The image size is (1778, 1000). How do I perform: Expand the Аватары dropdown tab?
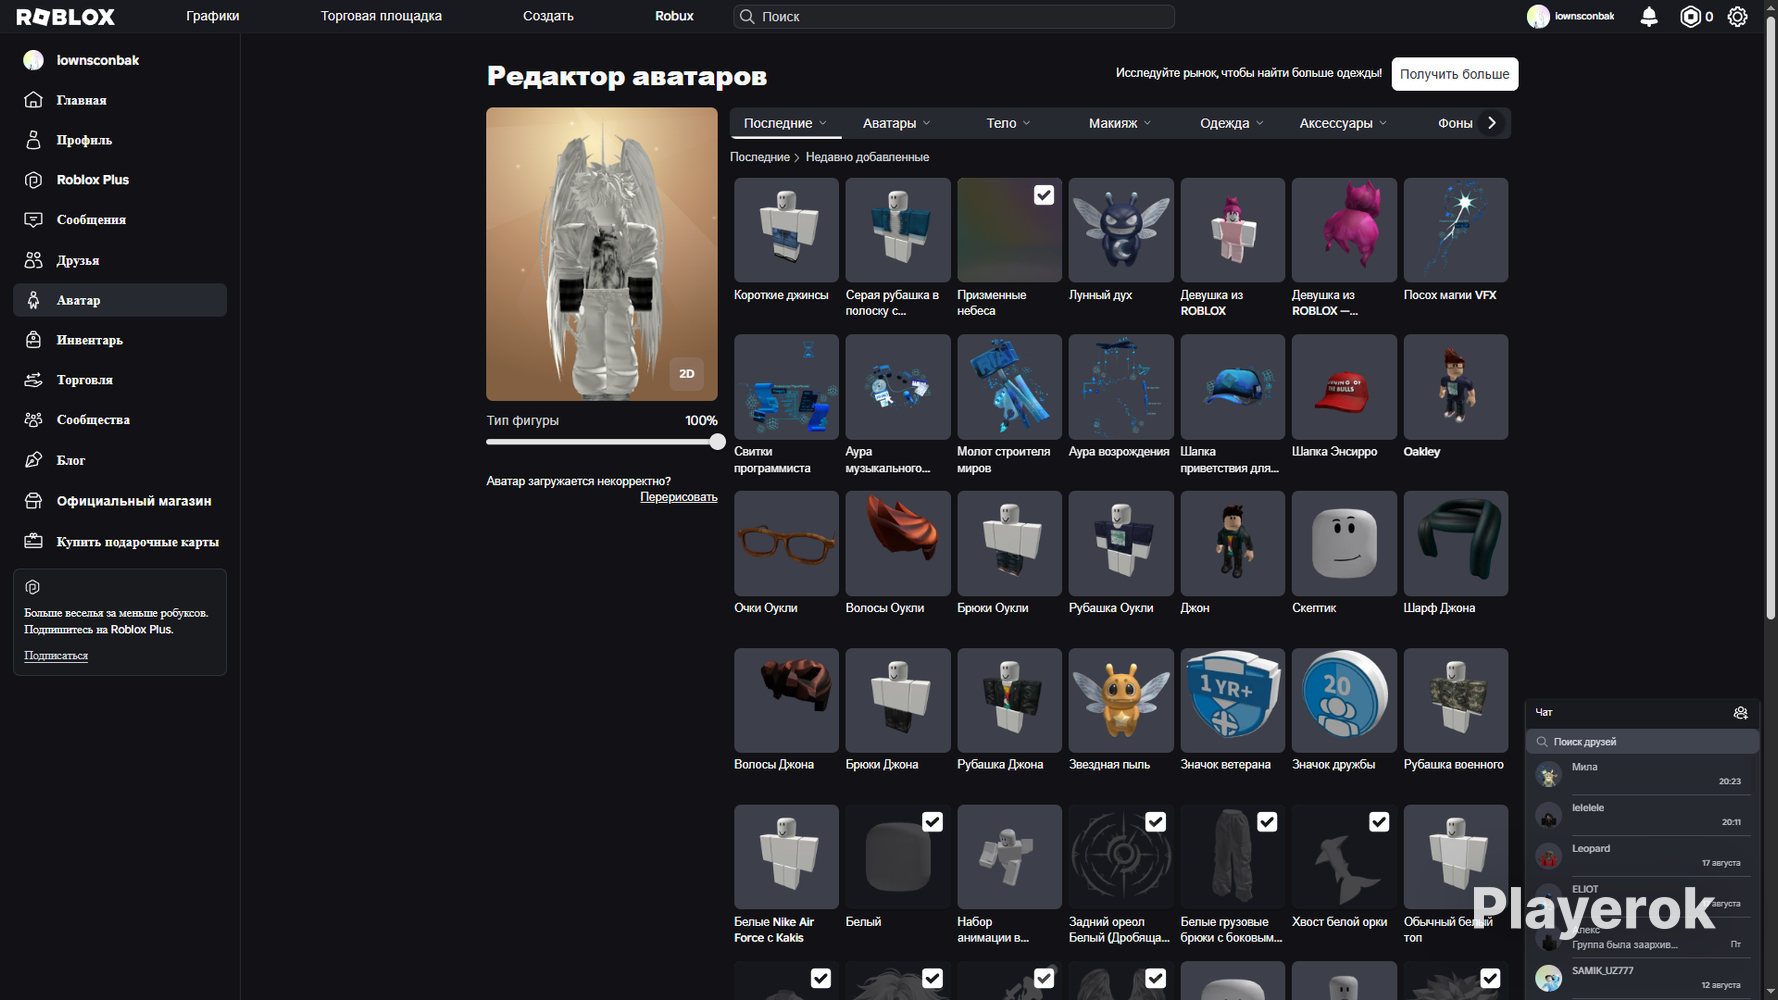[x=897, y=123]
